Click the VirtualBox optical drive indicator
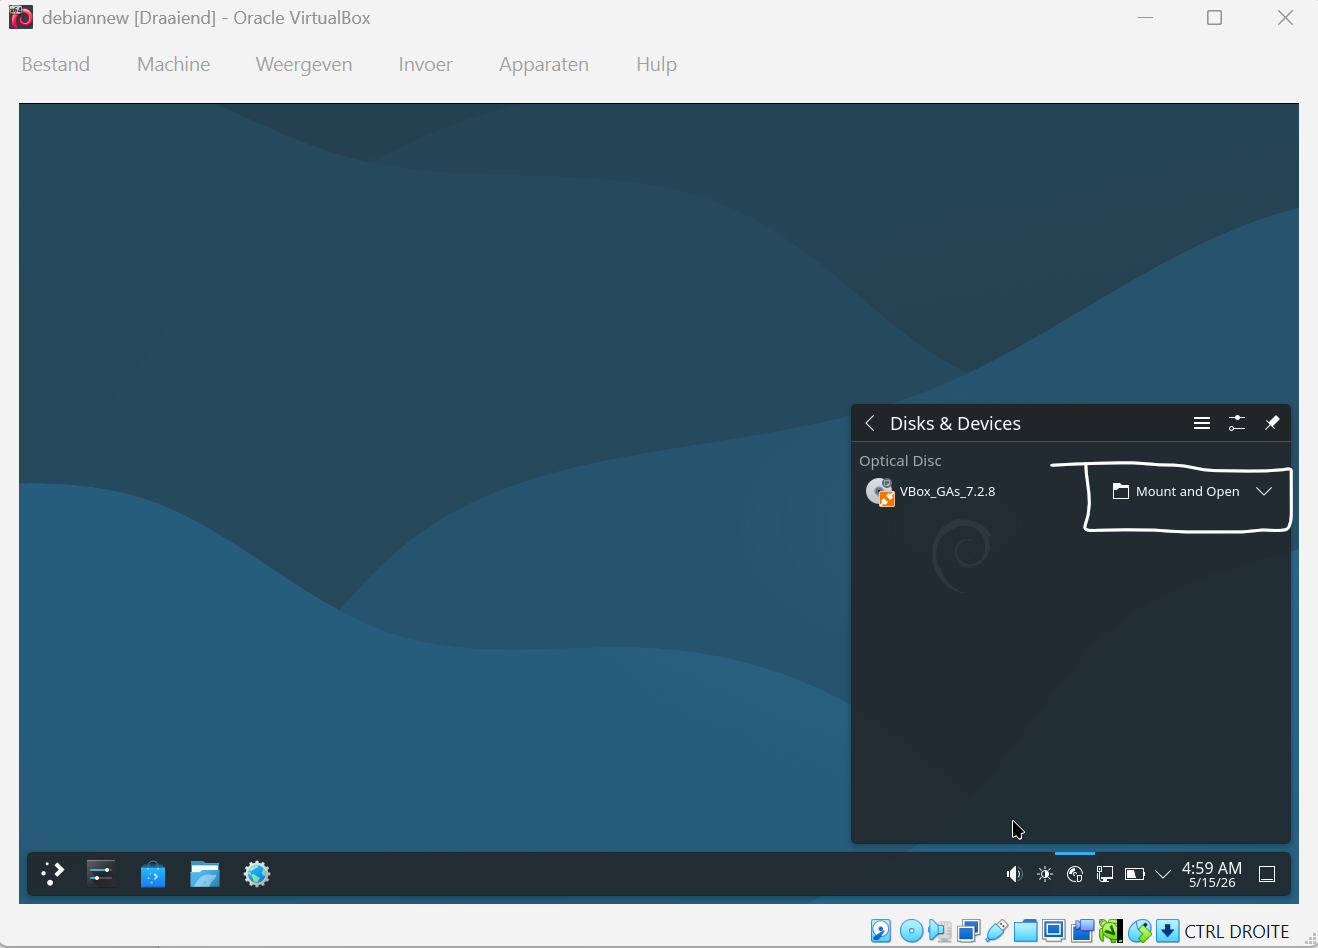This screenshot has width=1318, height=948. coord(911,931)
